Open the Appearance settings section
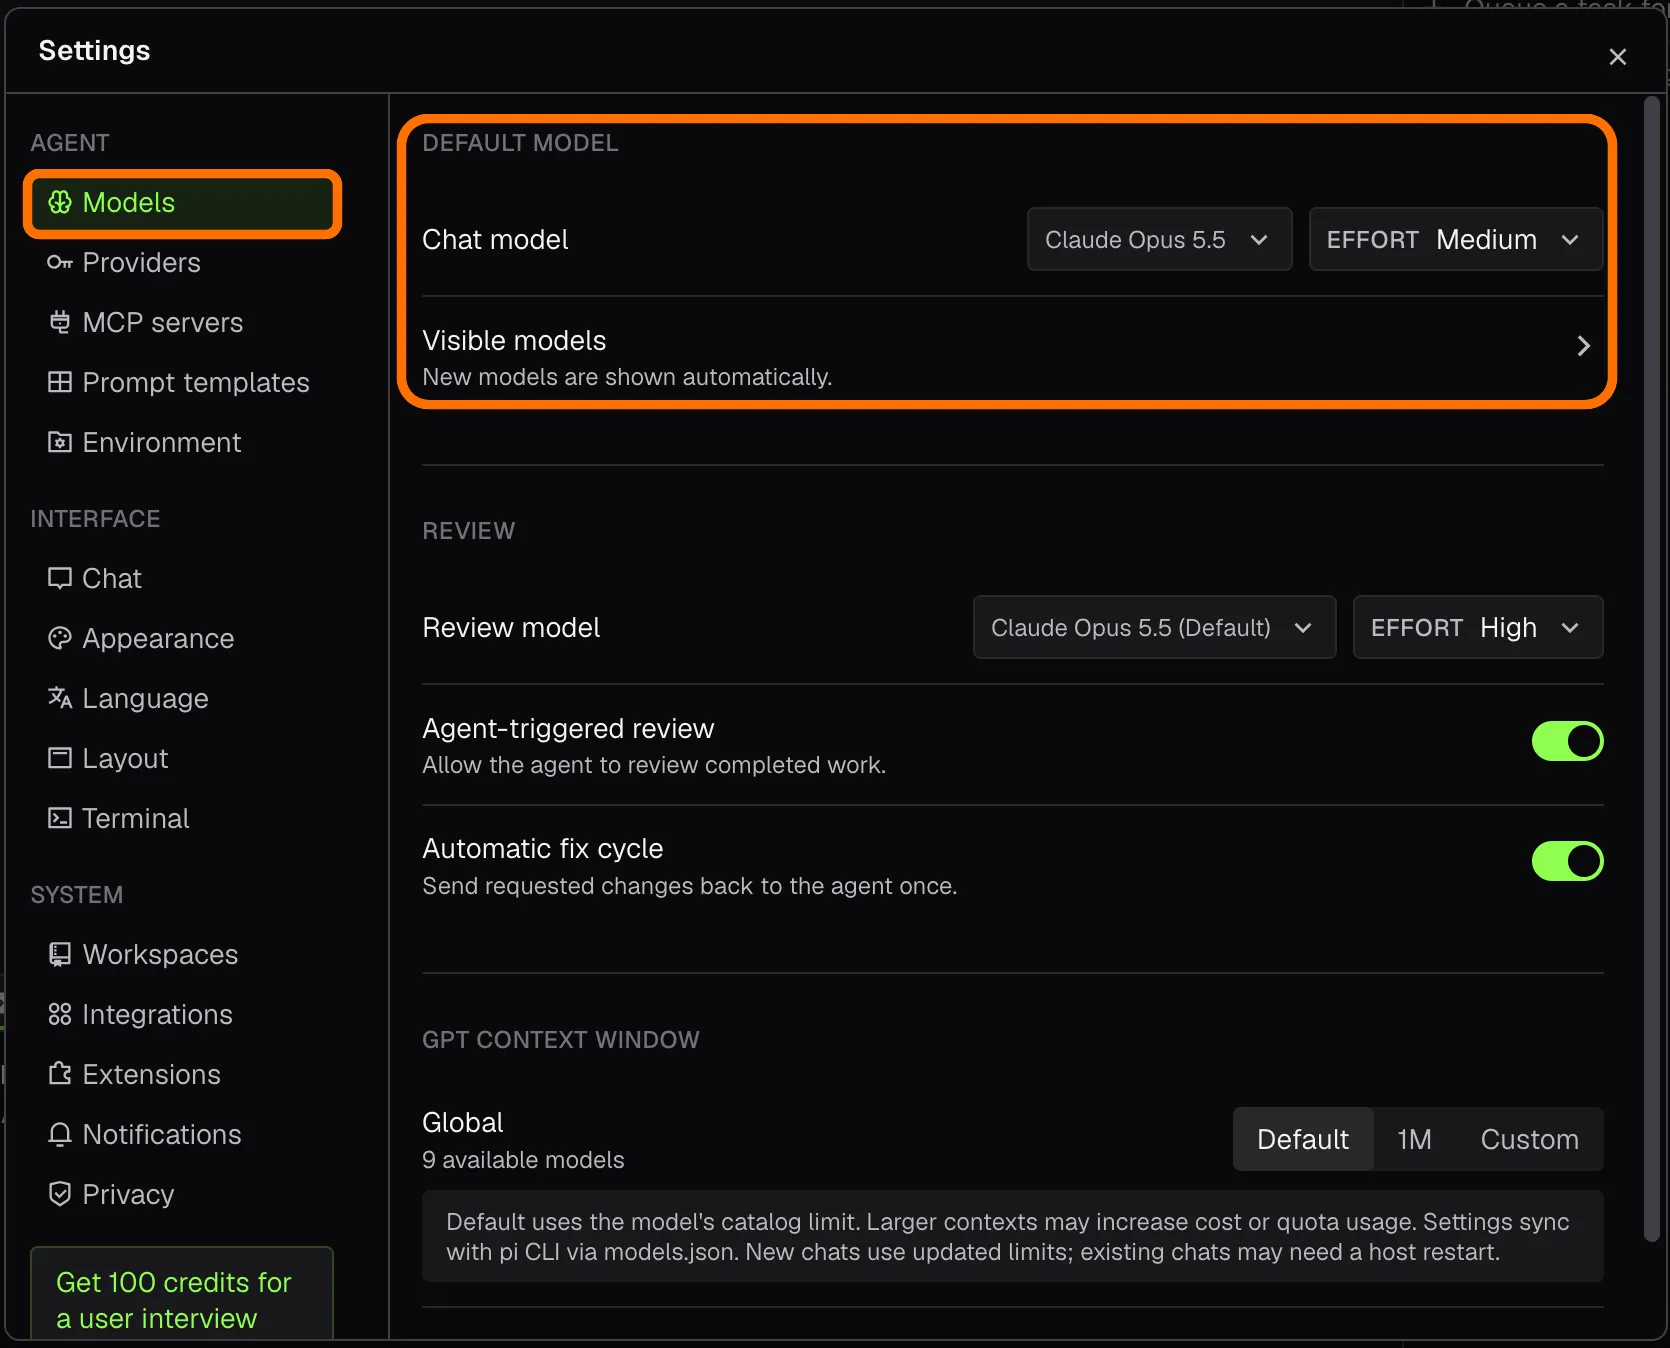This screenshot has height=1348, width=1670. tap(182, 638)
